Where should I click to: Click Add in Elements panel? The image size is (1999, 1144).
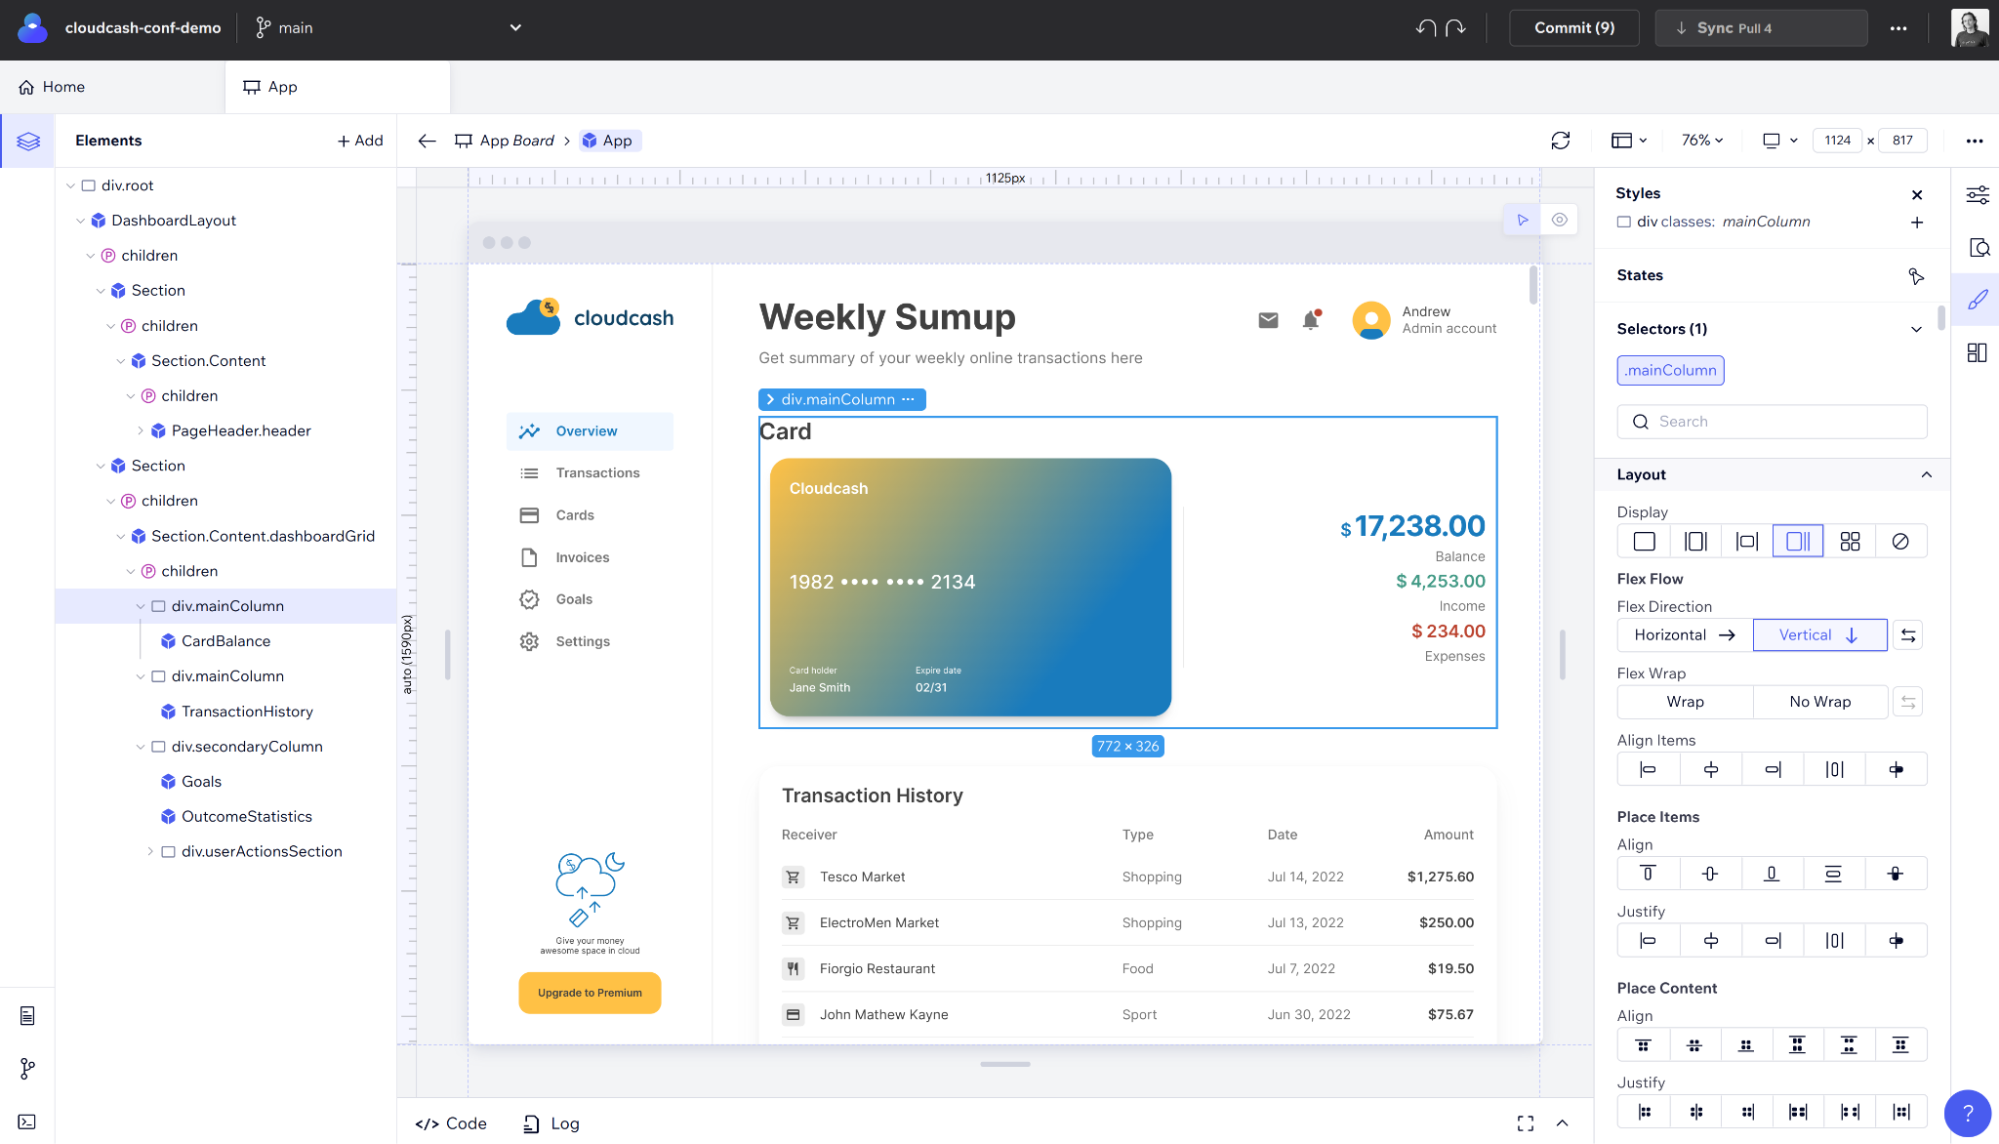(x=360, y=141)
